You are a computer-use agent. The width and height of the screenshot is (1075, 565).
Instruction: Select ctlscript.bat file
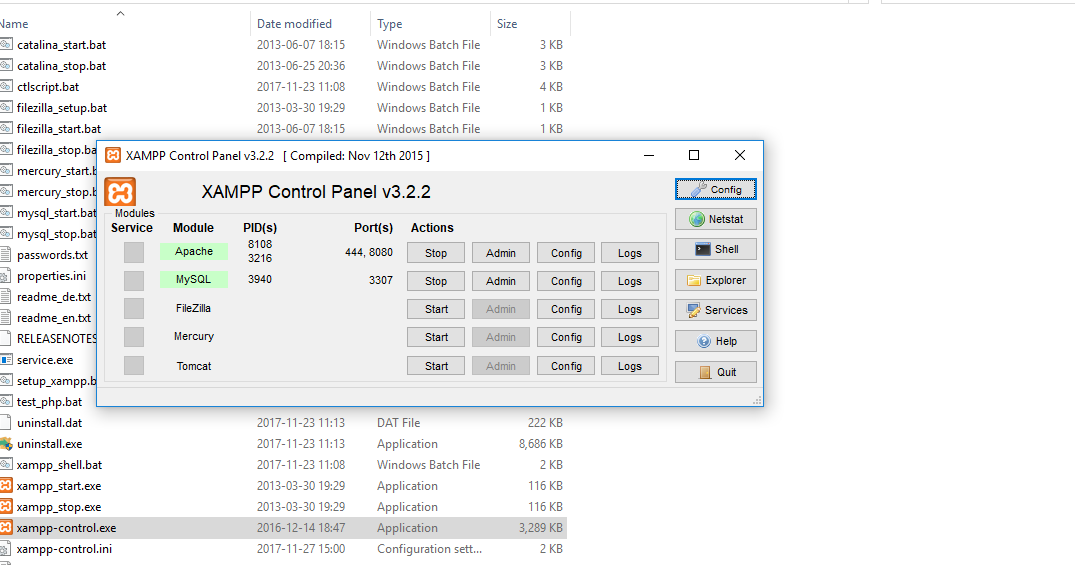point(48,87)
